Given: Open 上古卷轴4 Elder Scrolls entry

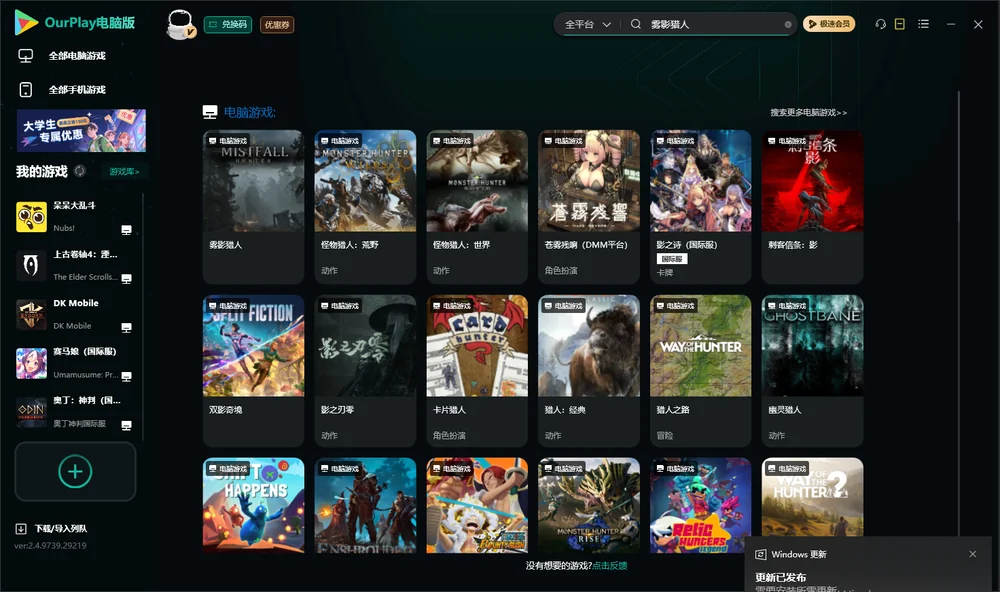Looking at the screenshot, I should [x=76, y=266].
